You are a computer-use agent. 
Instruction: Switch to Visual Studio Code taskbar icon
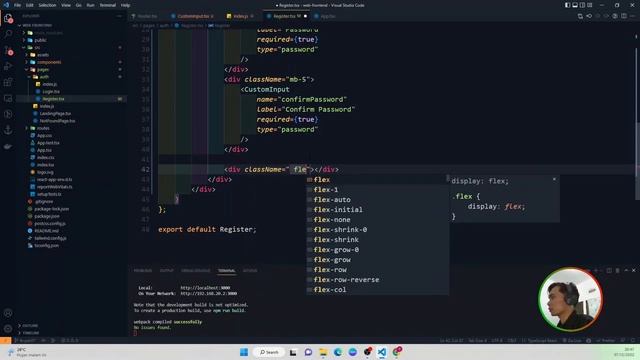tap(382, 352)
